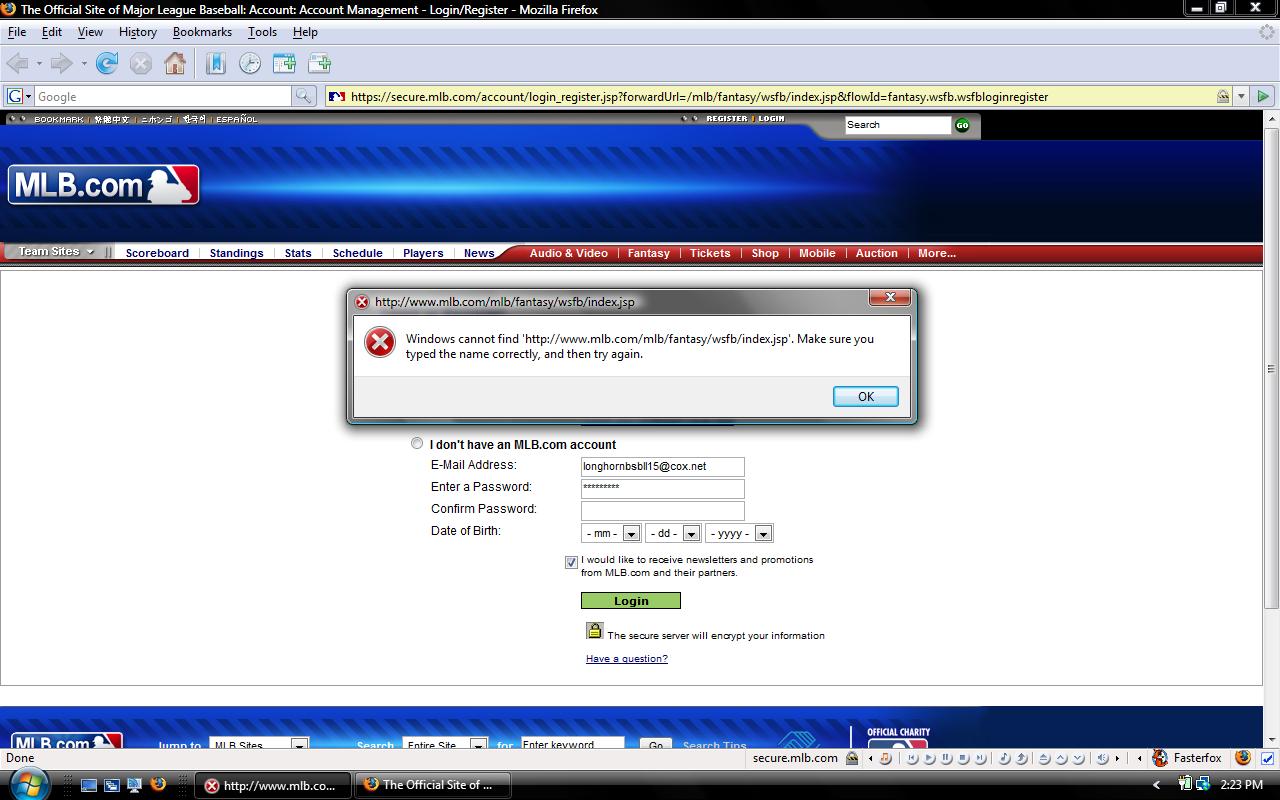Open the Scoreboard navigation link

pos(157,253)
